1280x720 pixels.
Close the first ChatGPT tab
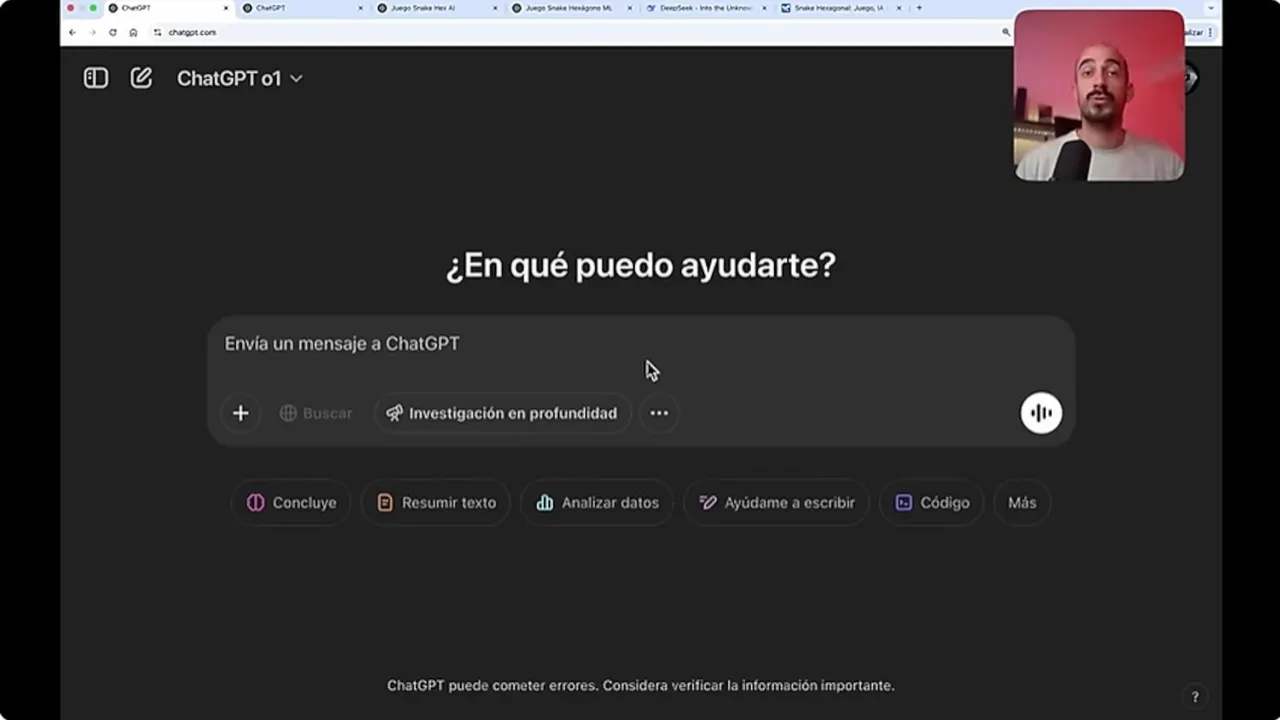226,8
